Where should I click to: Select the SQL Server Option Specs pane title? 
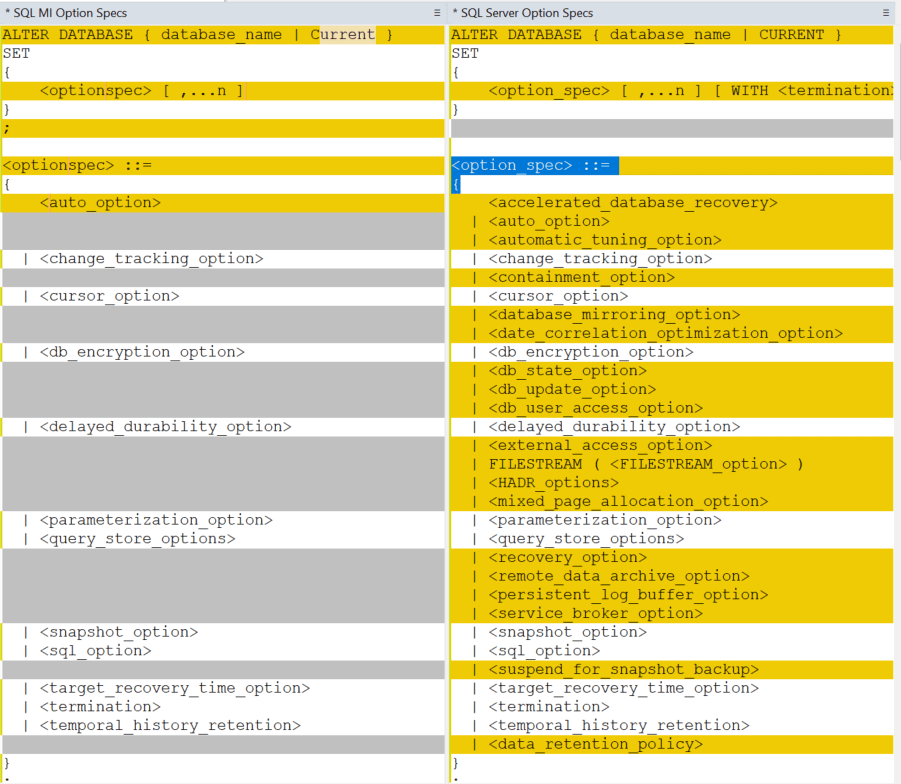coord(523,13)
